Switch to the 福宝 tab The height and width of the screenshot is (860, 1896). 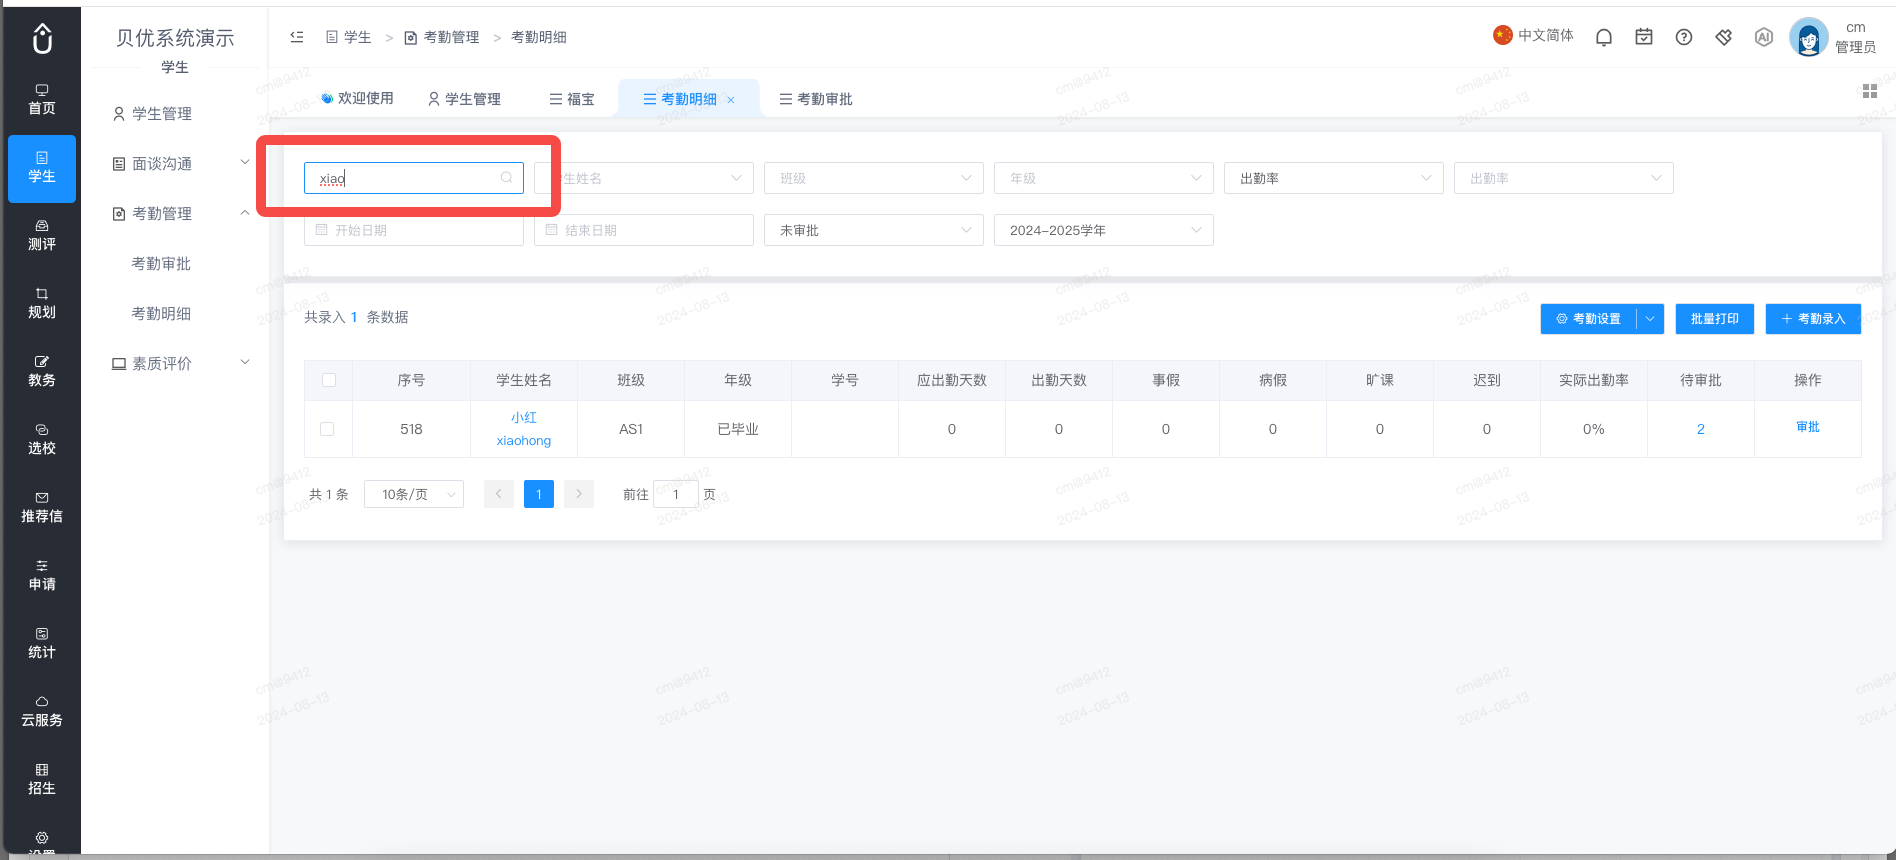click(x=572, y=99)
